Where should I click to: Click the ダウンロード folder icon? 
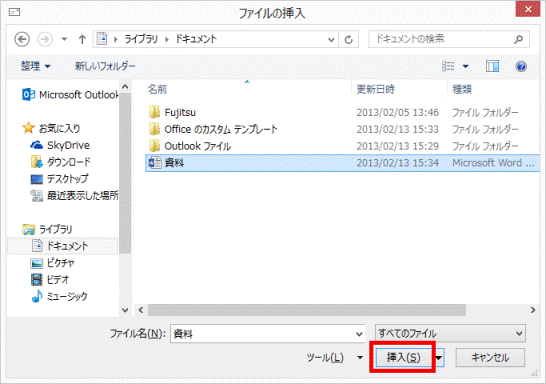pyautogui.click(x=37, y=162)
